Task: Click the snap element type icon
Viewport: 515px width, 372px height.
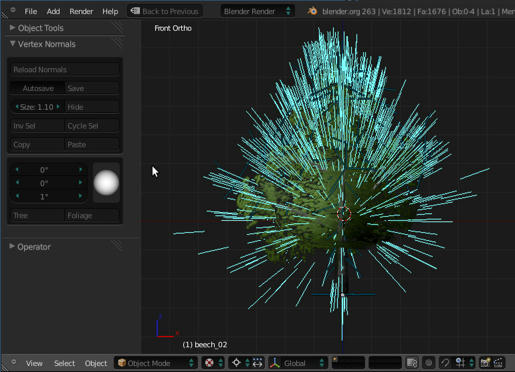Action: [460, 363]
